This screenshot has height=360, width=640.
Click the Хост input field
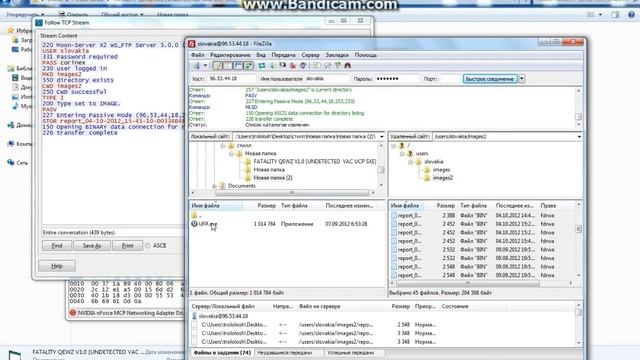point(231,79)
